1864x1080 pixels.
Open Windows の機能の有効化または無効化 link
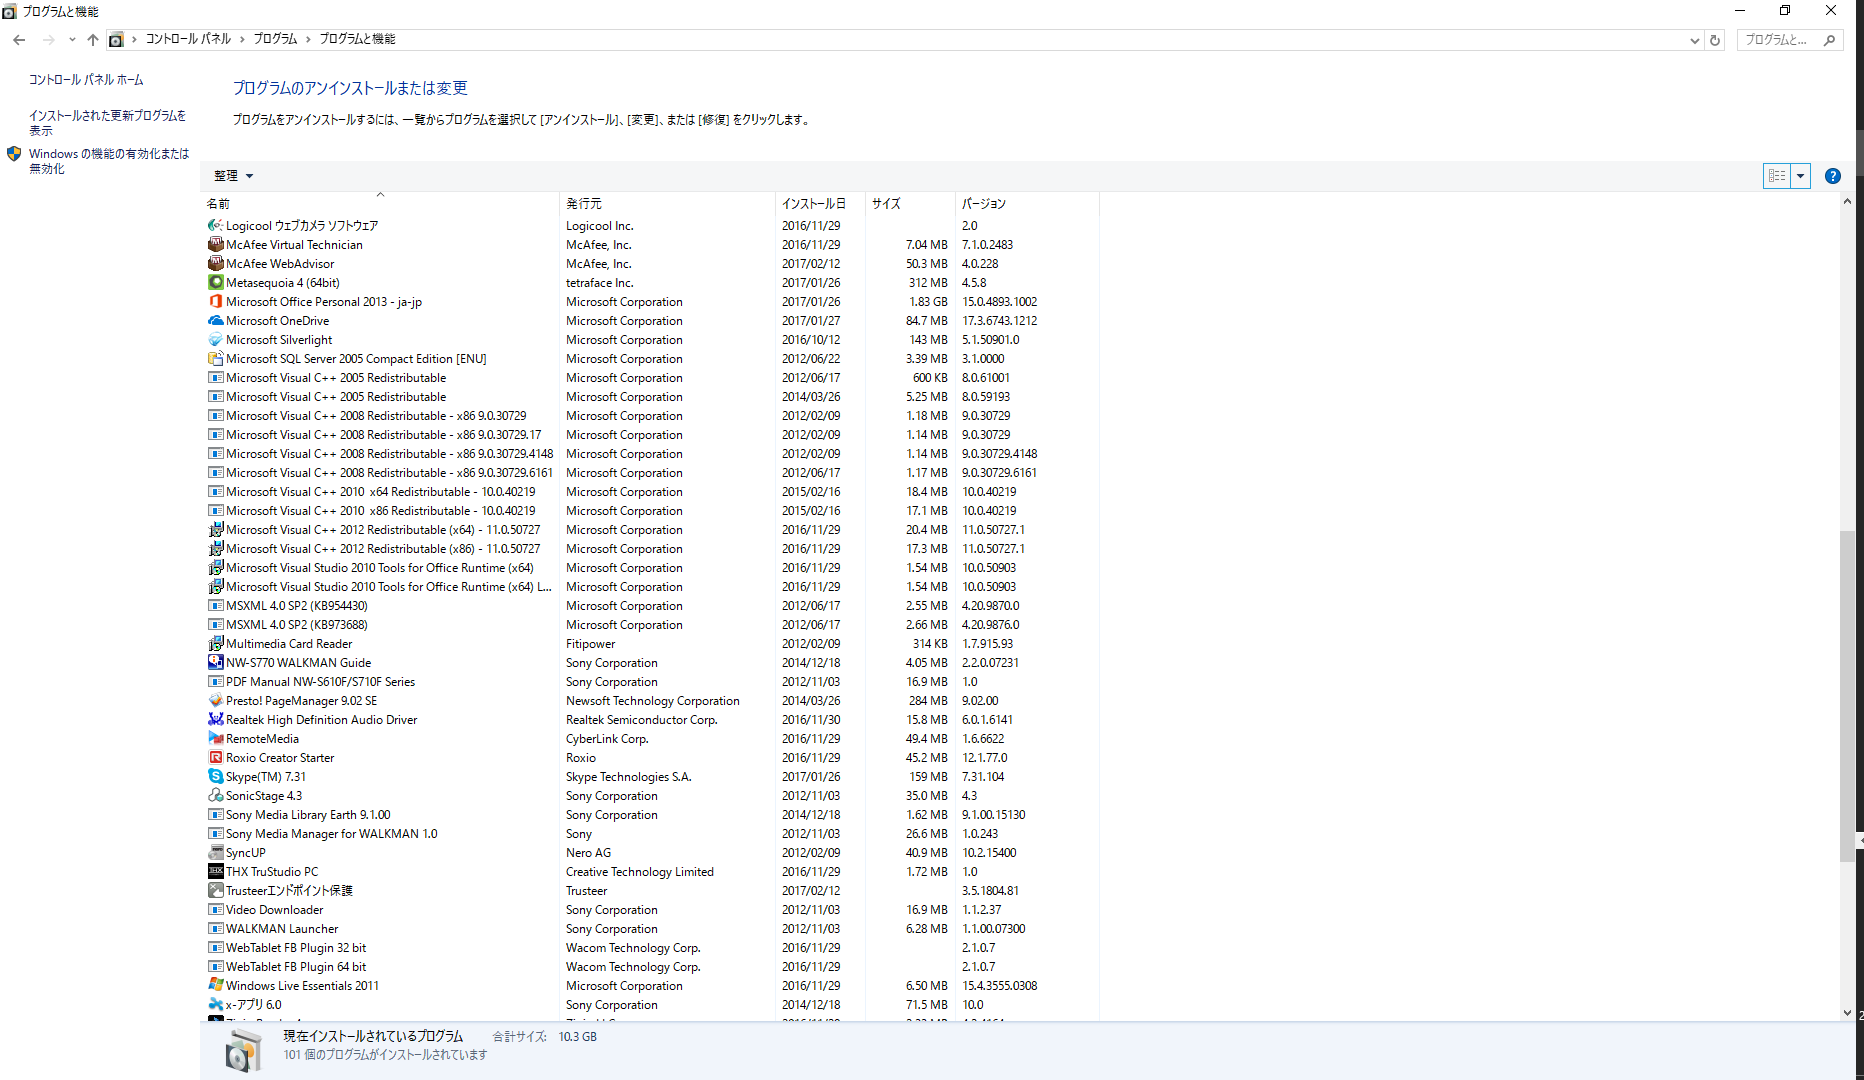[x=108, y=161]
